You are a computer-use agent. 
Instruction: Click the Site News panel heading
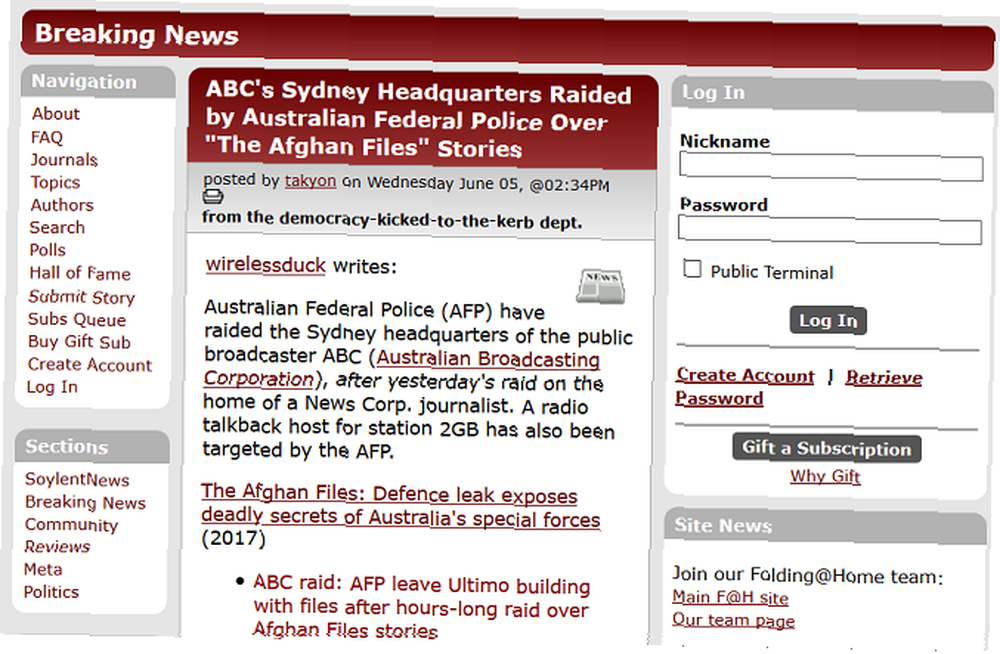tap(723, 526)
